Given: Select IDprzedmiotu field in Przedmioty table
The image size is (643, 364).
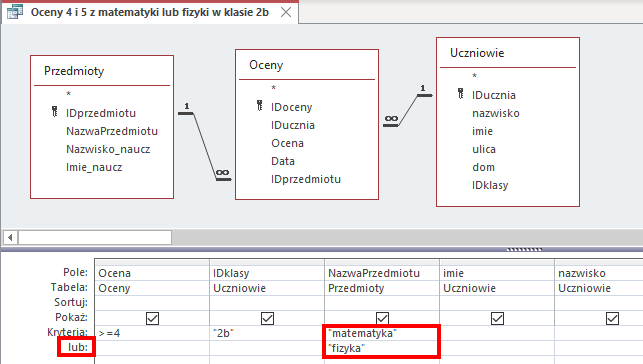Looking at the screenshot, I should pos(101,113).
